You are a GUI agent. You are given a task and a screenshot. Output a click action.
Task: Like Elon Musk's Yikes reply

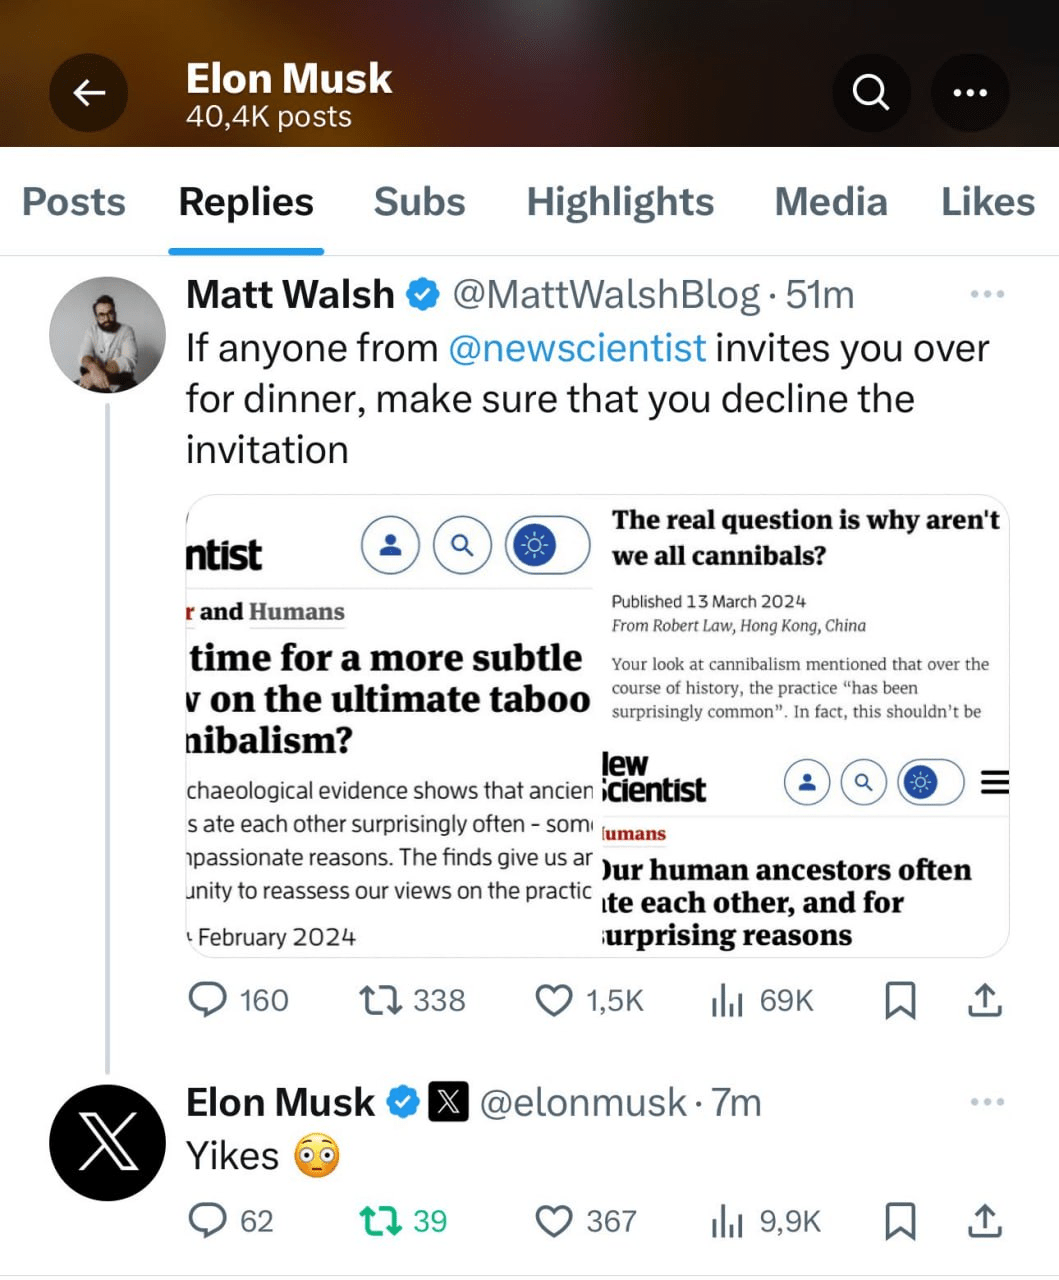[x=554, y=1221]
